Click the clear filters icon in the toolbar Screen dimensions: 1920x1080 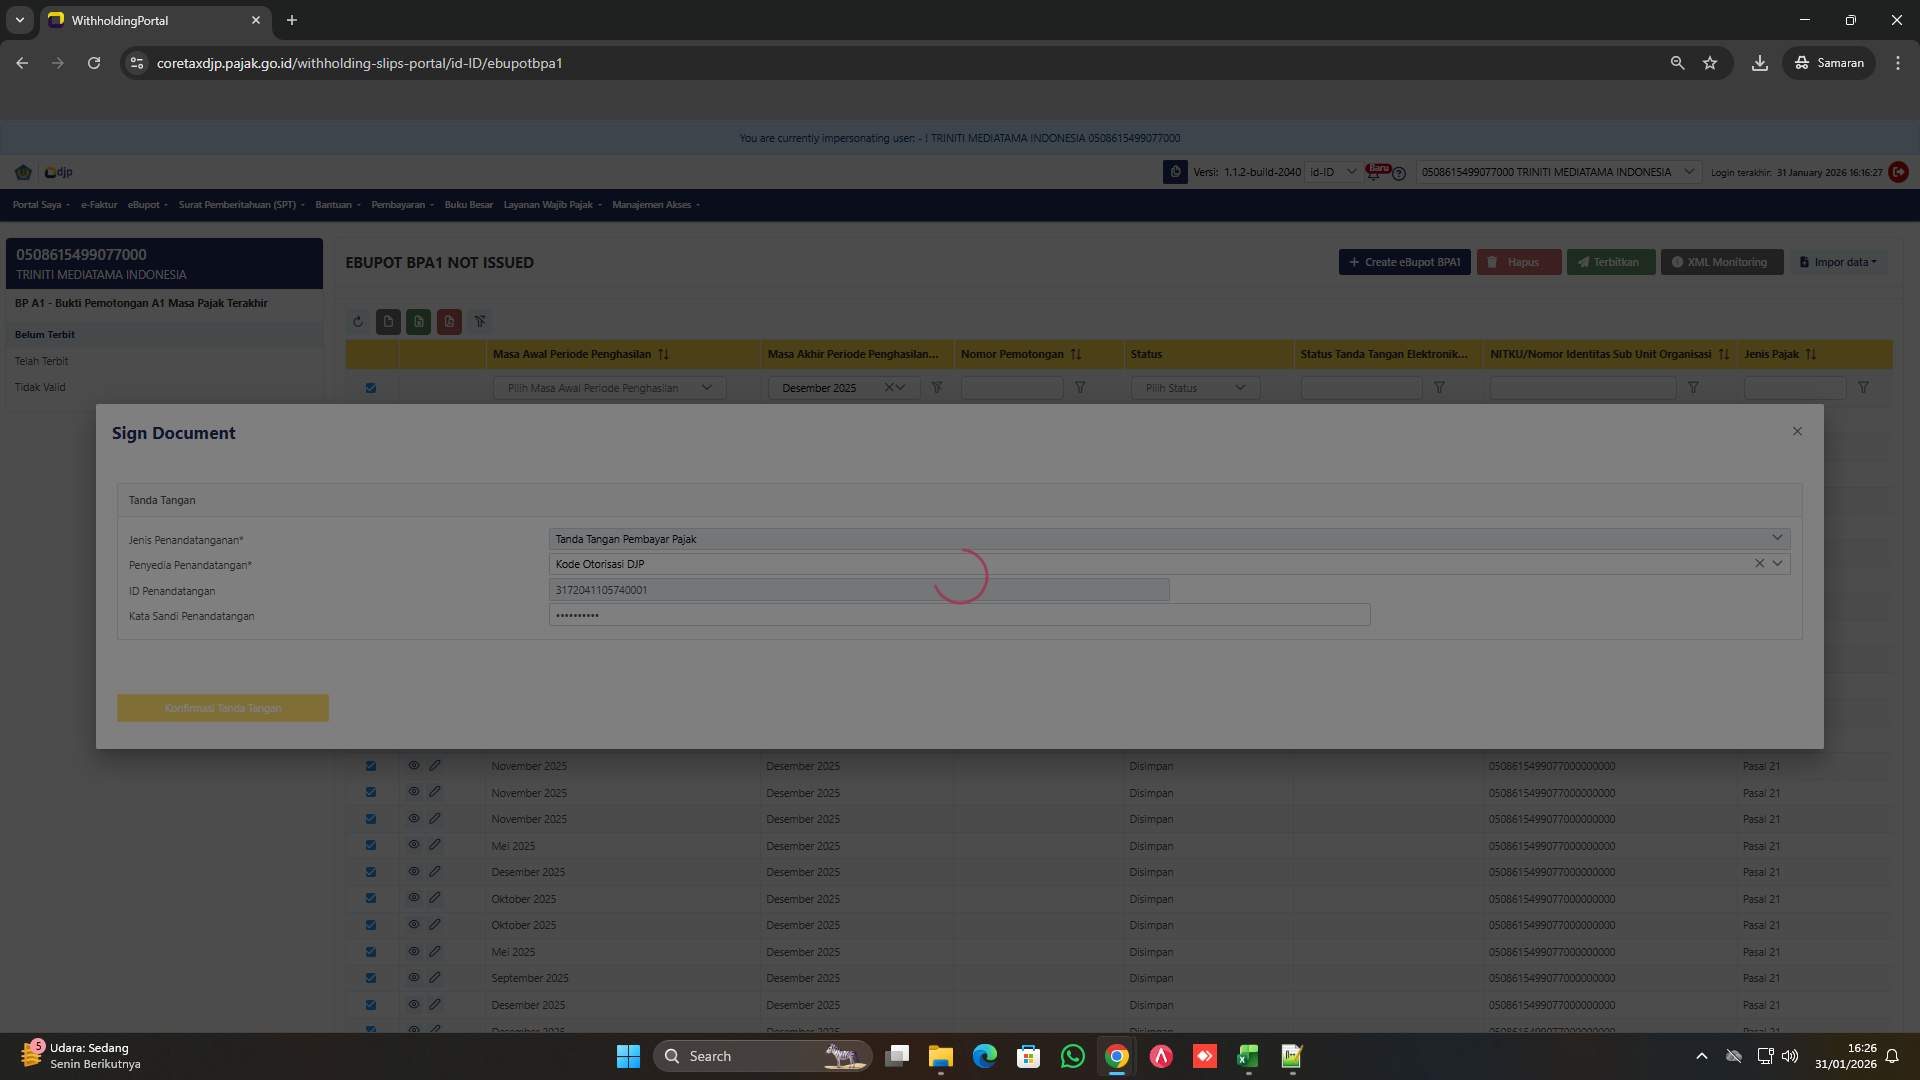point(480,321)
